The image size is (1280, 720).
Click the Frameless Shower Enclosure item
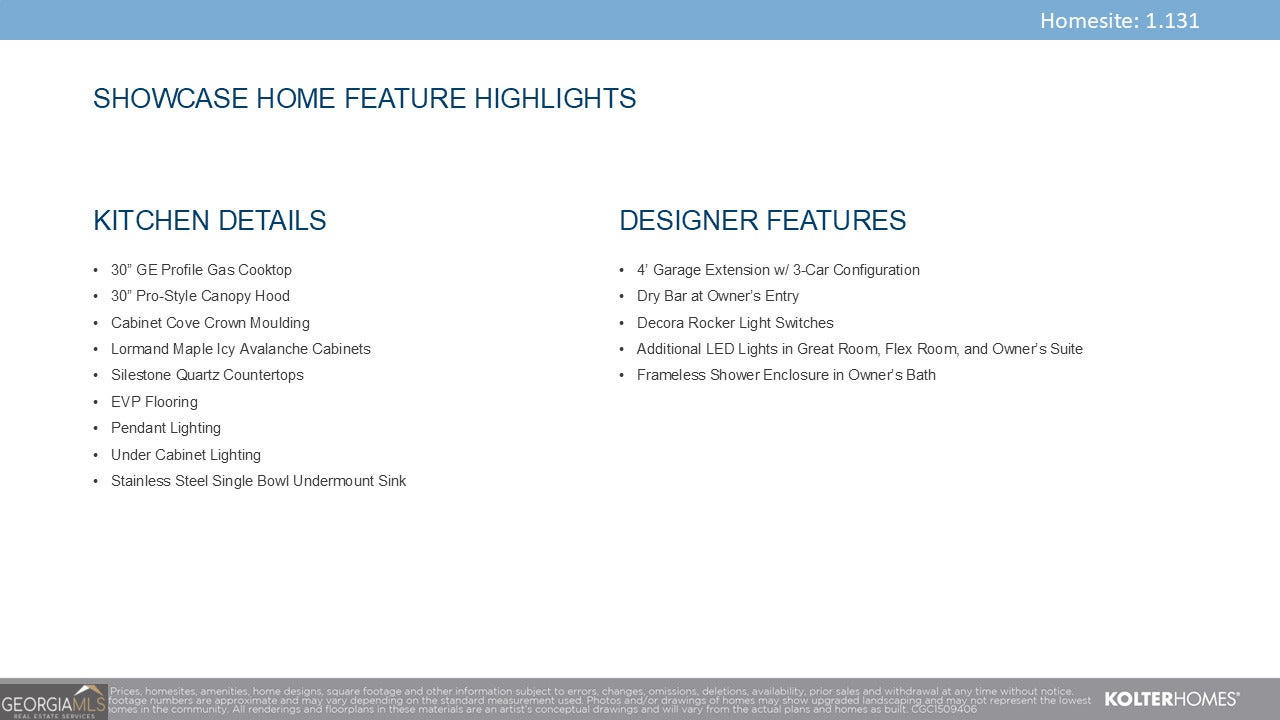coord(786,375)
